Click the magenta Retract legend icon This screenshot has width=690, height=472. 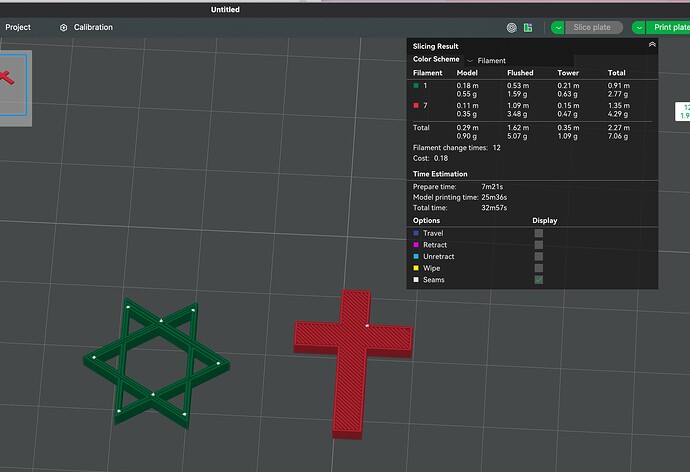pos(416,245)
